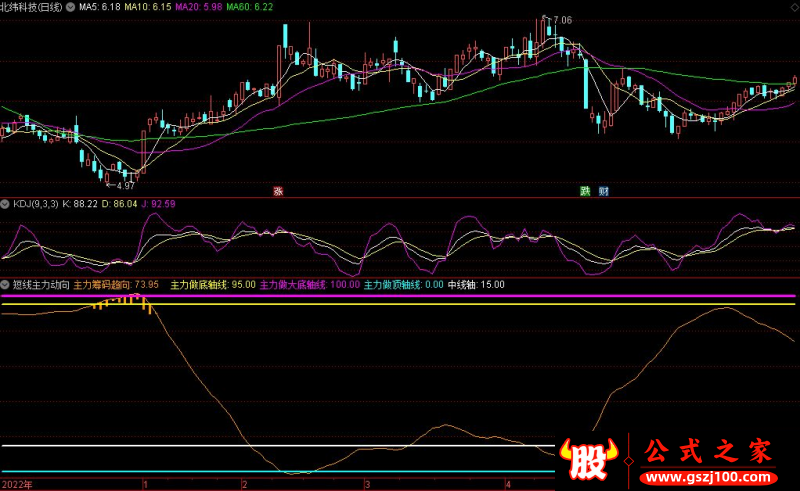Click the green MA60 legend label

[248, 7]
